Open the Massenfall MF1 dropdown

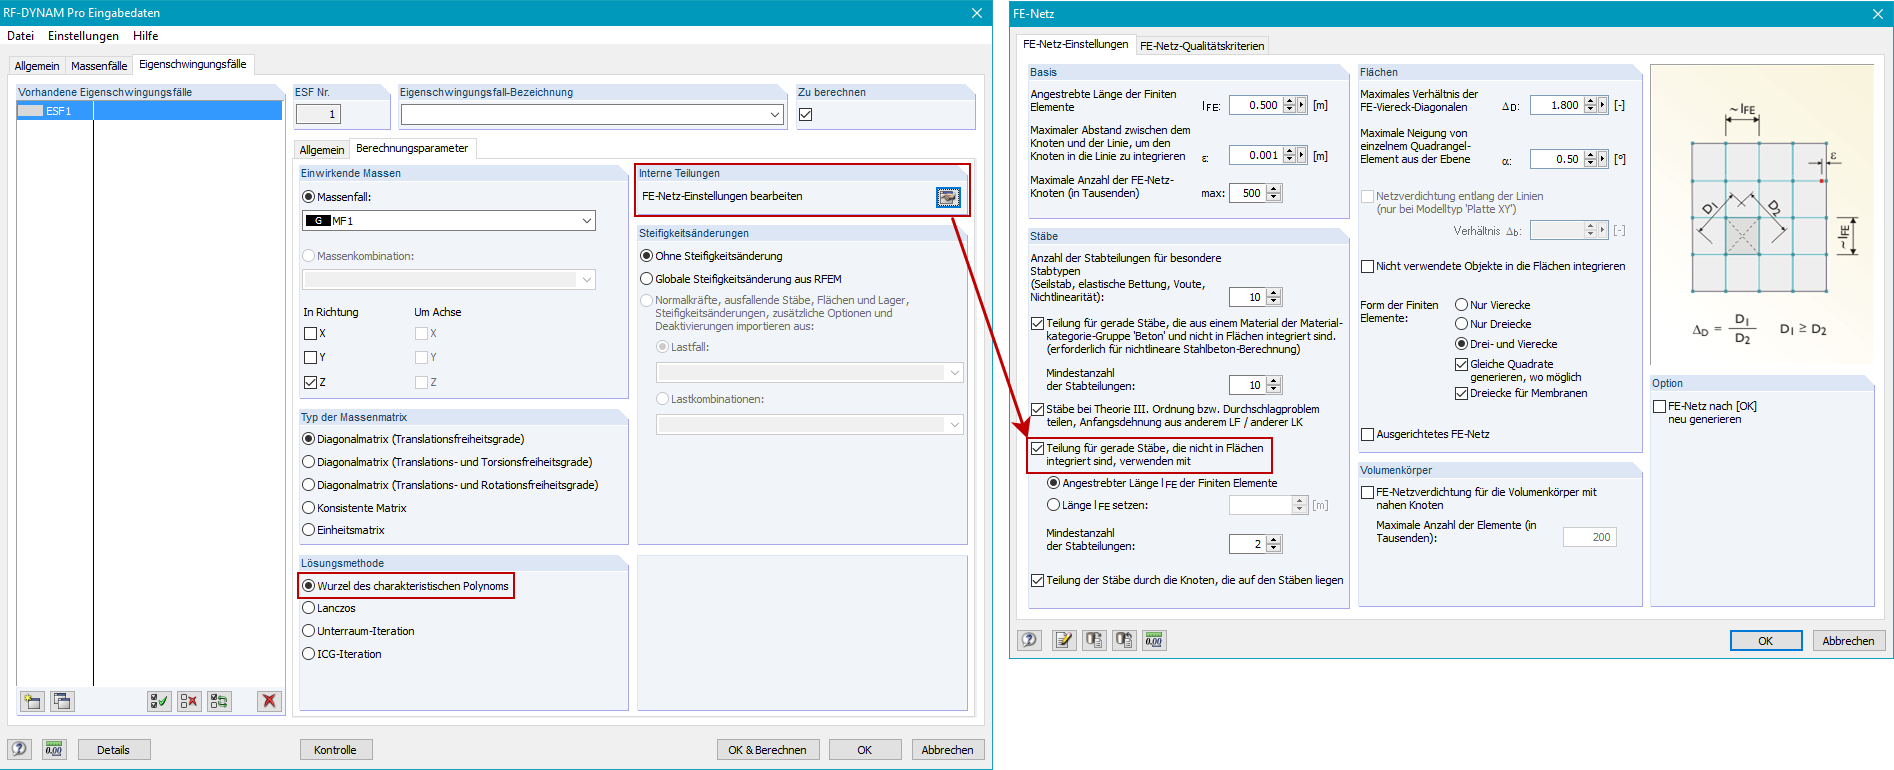pyautogui.click(x=587, y=220)
